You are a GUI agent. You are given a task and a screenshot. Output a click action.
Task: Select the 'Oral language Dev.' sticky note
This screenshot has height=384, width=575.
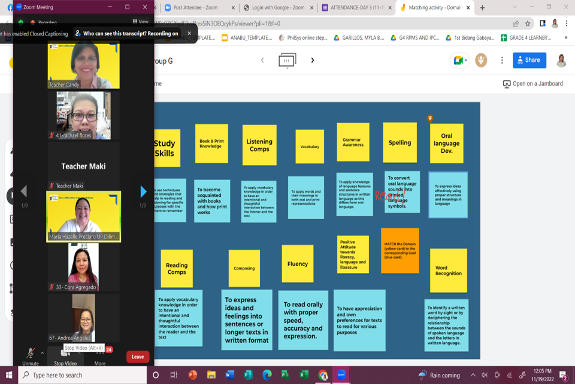coord(446,143)
